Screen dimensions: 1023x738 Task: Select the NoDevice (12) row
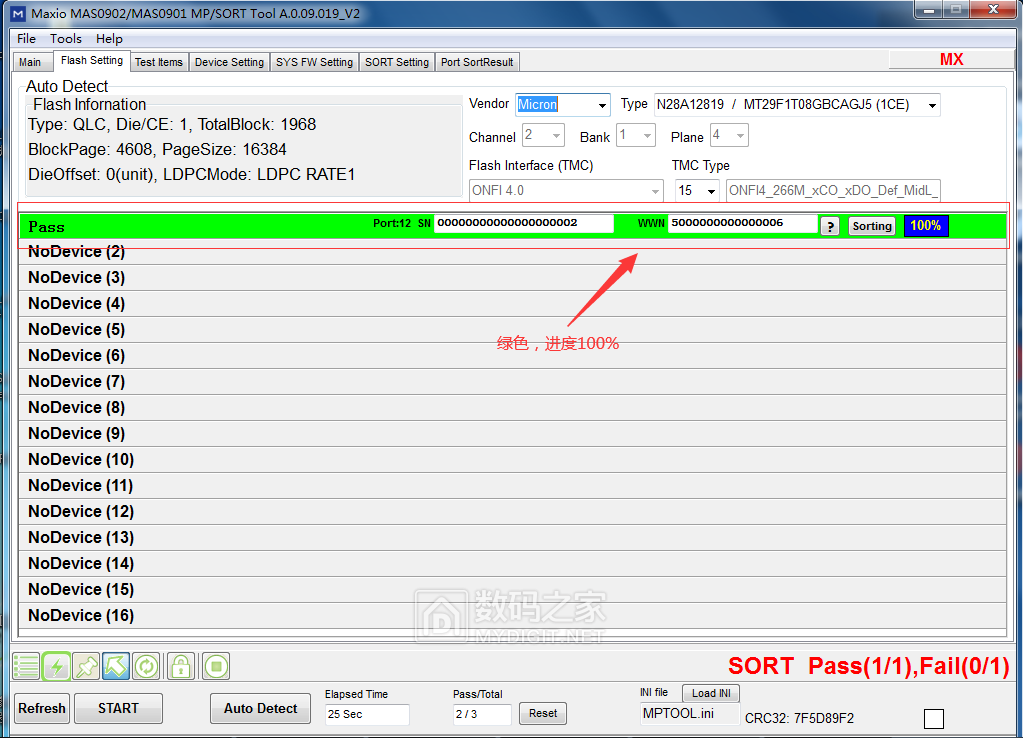512,512
